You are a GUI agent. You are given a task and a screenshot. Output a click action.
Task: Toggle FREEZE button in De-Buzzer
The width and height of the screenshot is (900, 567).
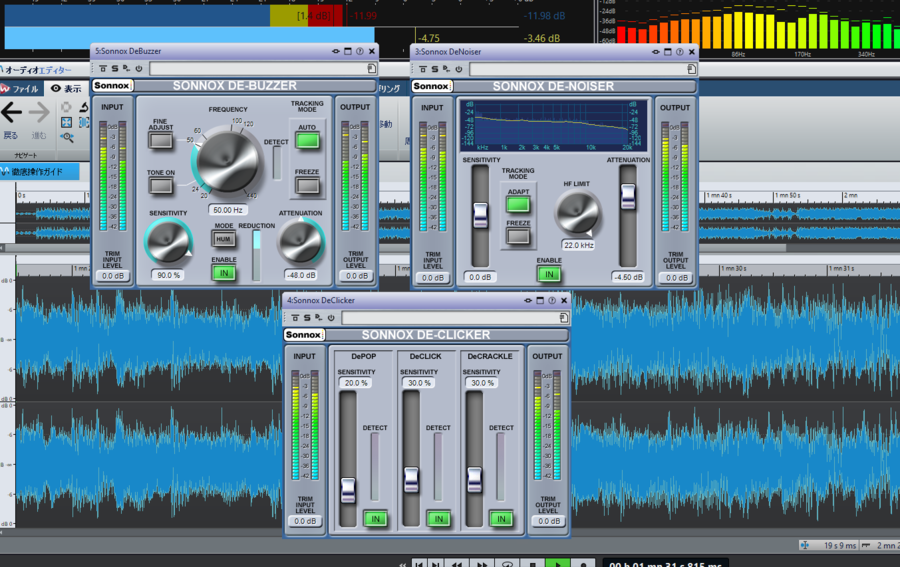coord(308,185)
